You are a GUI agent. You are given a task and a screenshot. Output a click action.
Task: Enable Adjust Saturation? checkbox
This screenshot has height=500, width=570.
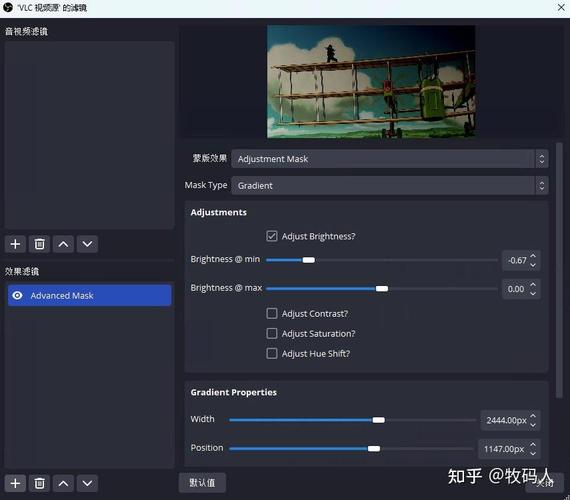(x=272, y=333)
